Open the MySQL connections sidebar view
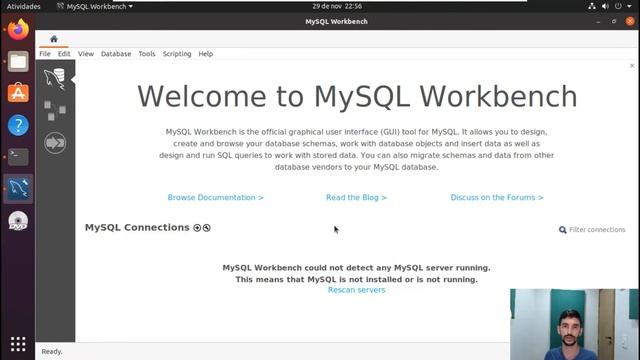Viewport: 640px width, 360px height. point(55,78)
